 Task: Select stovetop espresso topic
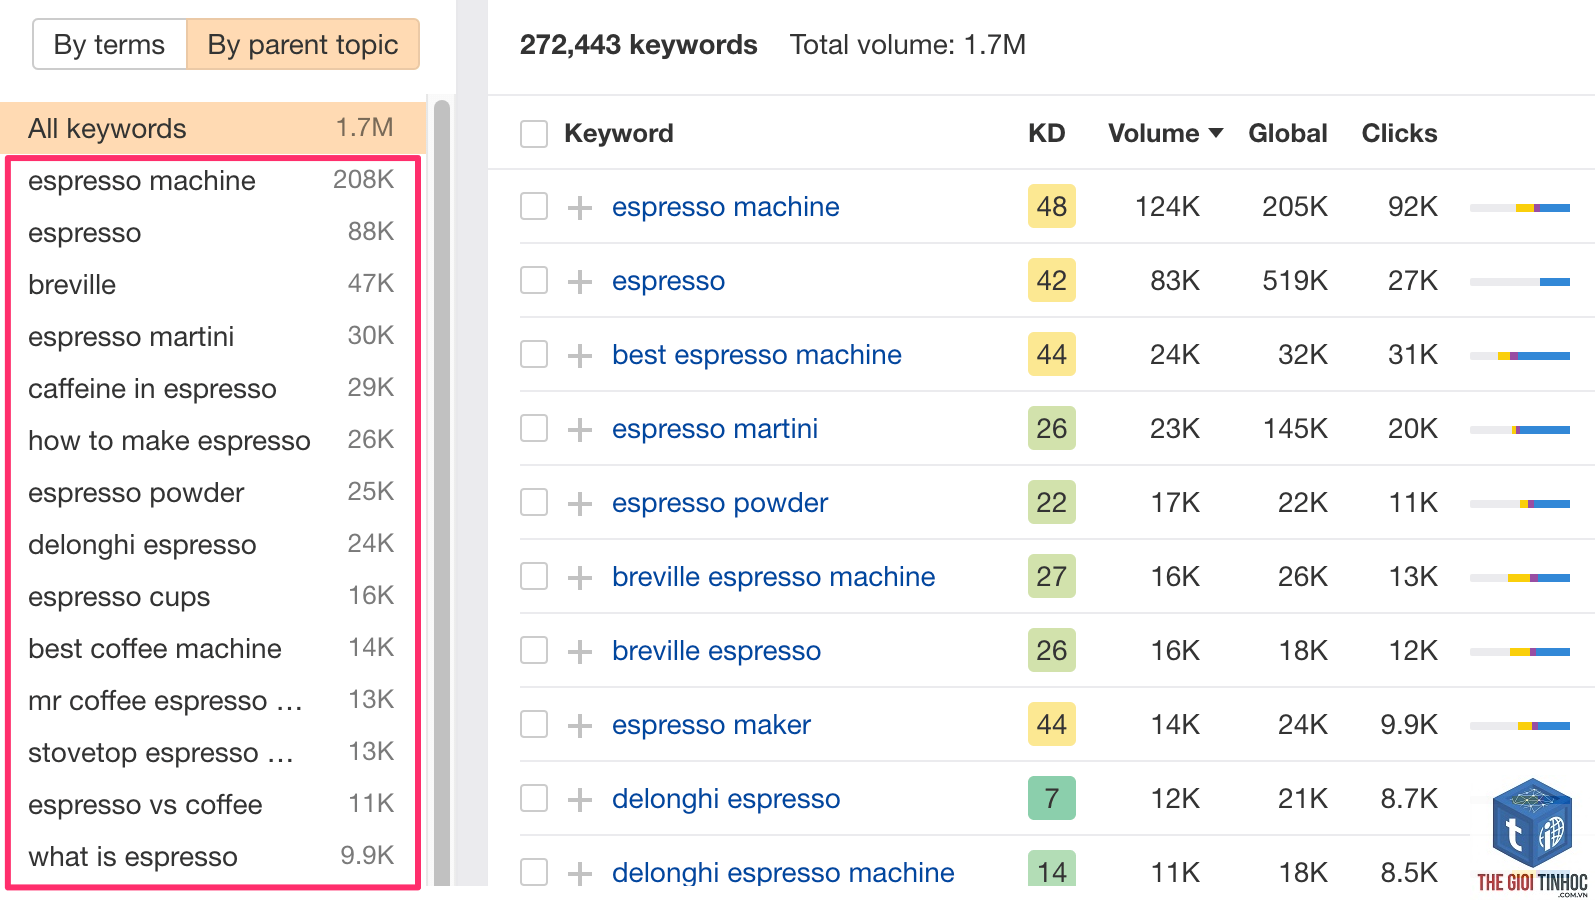tap(211, 753)
